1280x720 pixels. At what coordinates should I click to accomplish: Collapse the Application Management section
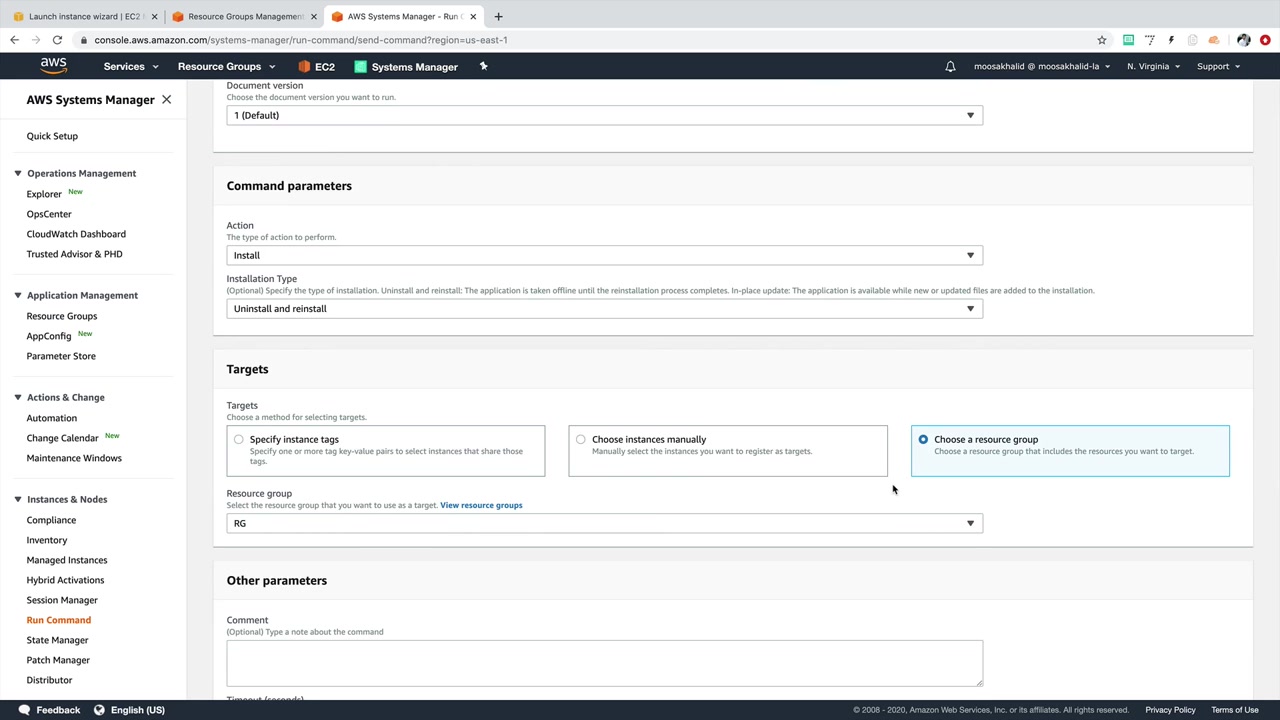17,295
